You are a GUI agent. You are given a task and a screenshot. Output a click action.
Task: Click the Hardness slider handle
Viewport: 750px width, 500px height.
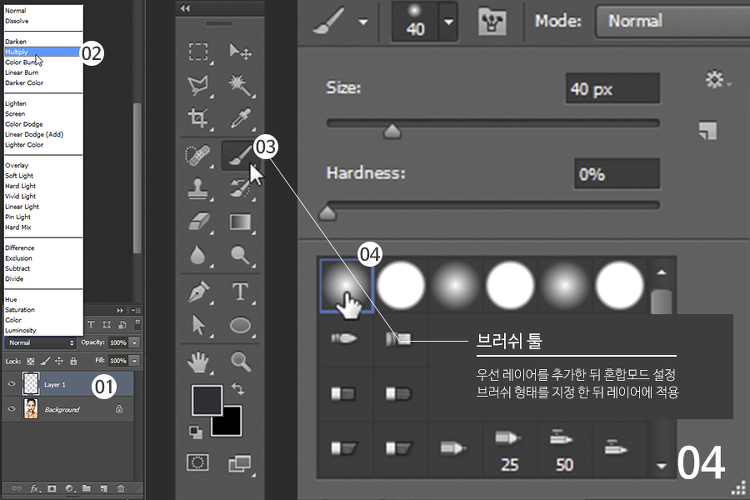[x=327, y=212]
